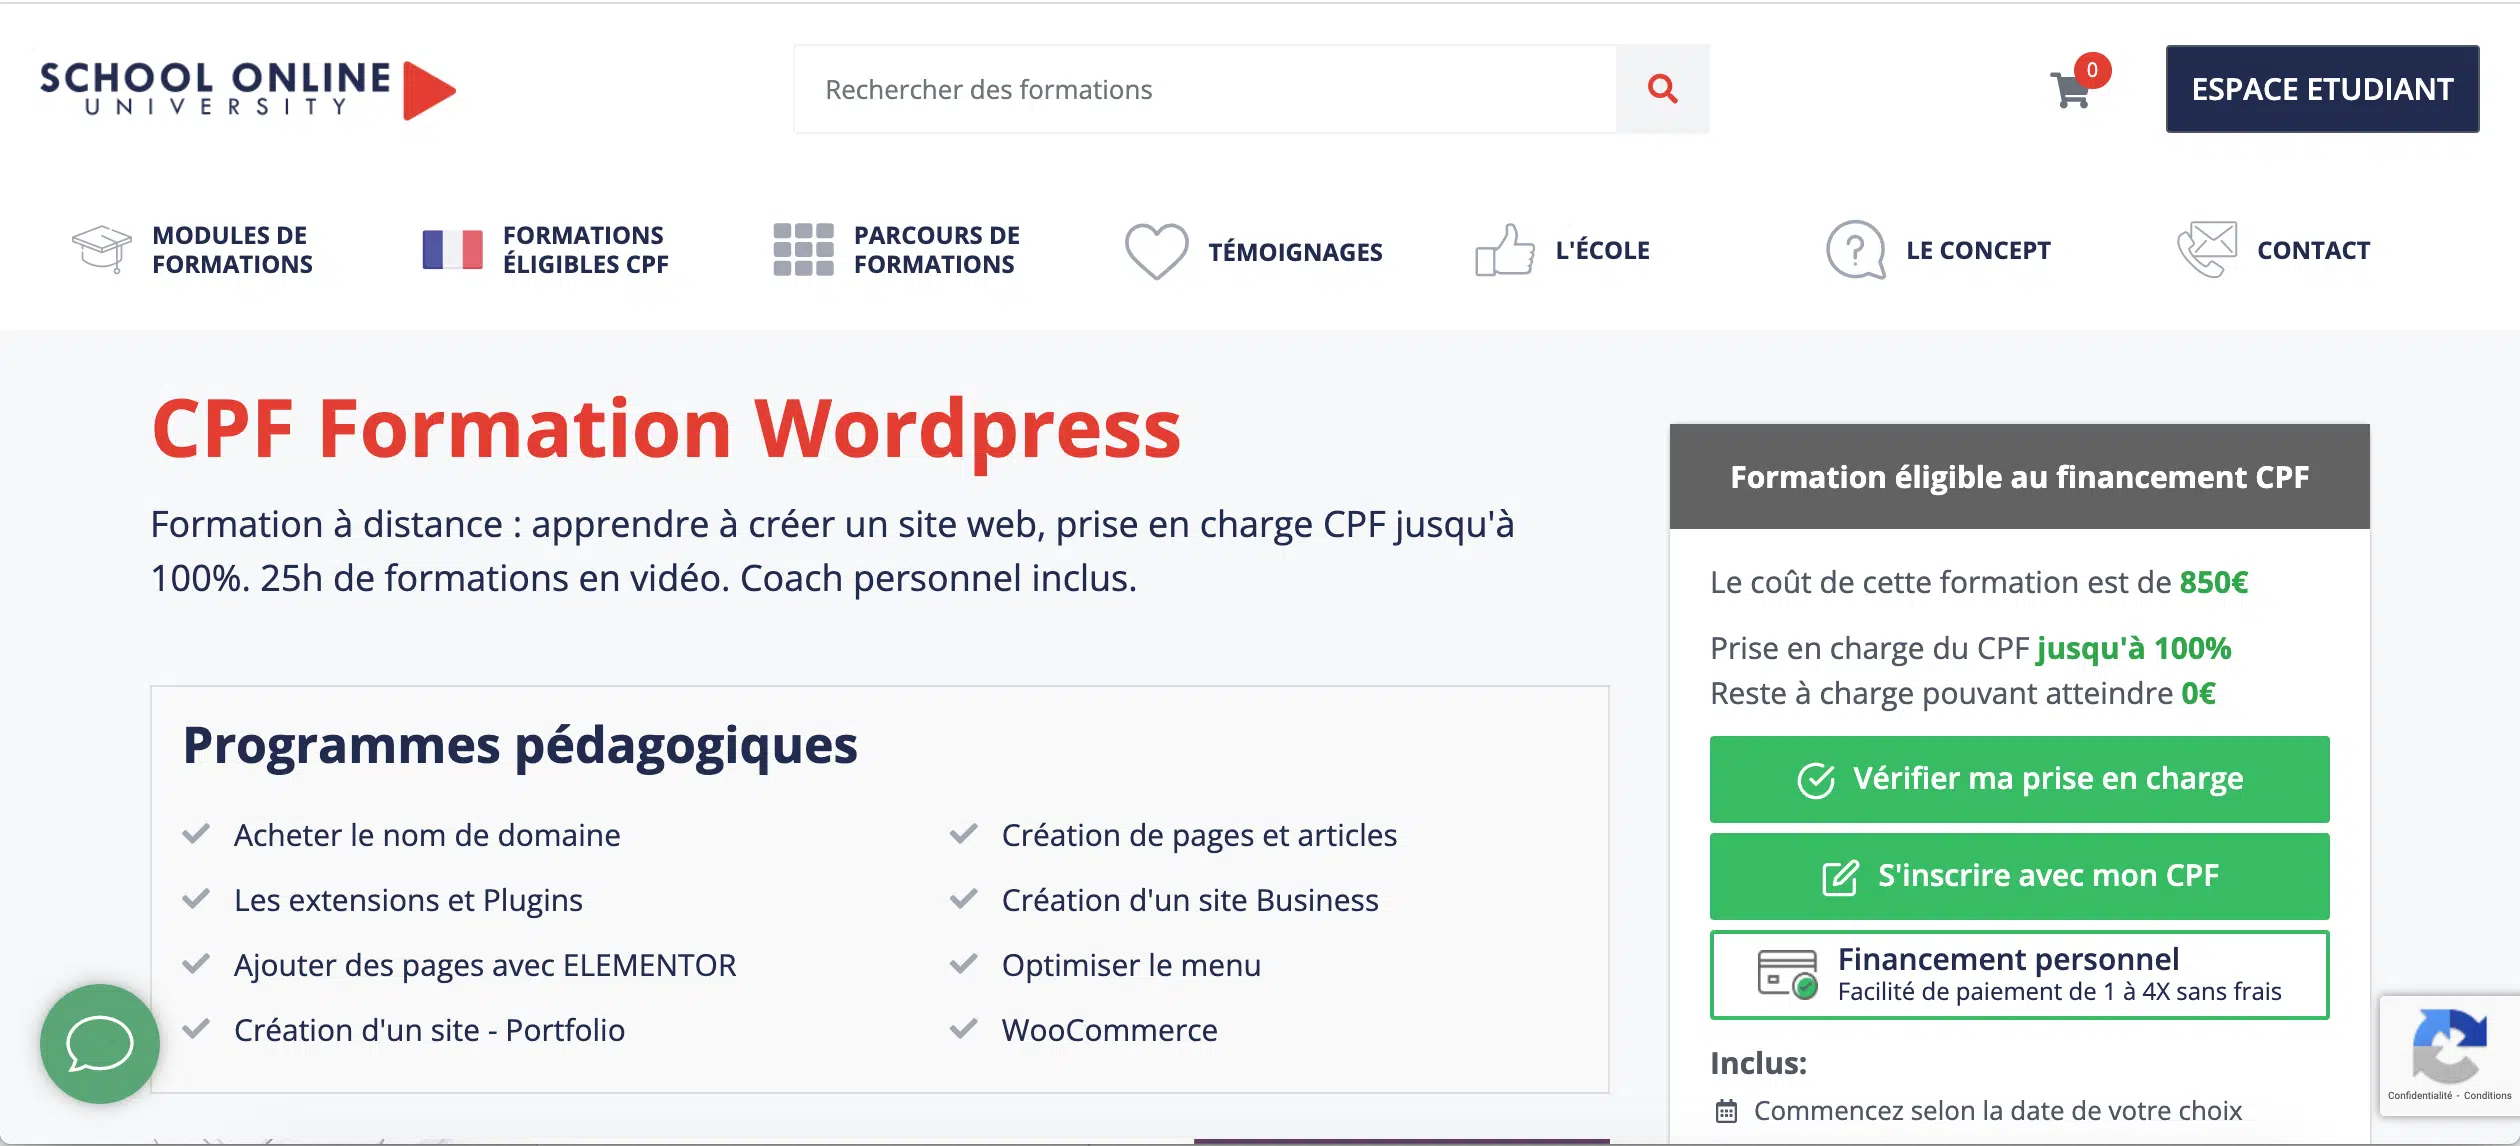This screenshot has height=1146, width=2520.
Task: Click the thumbs-up L'école icon
Action: point(1504,250)
